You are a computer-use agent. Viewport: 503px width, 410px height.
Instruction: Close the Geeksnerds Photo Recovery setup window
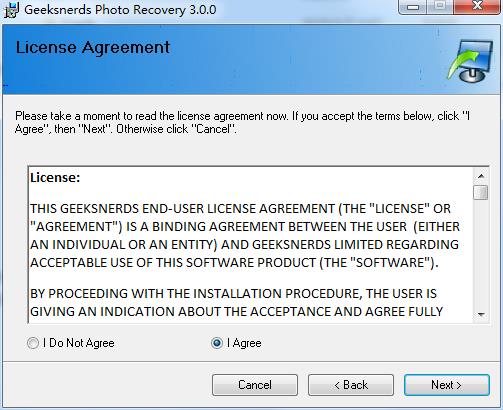(x=477, y=7)
